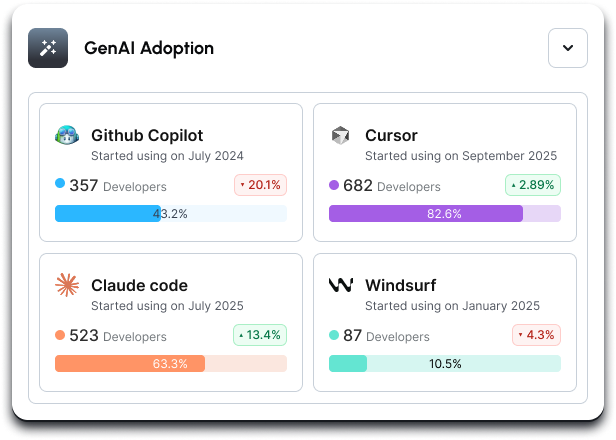Collapse the GenAI Adoption panel chevron
The height and width of the screenshot is (440, 616).
[x=568, y=48]
